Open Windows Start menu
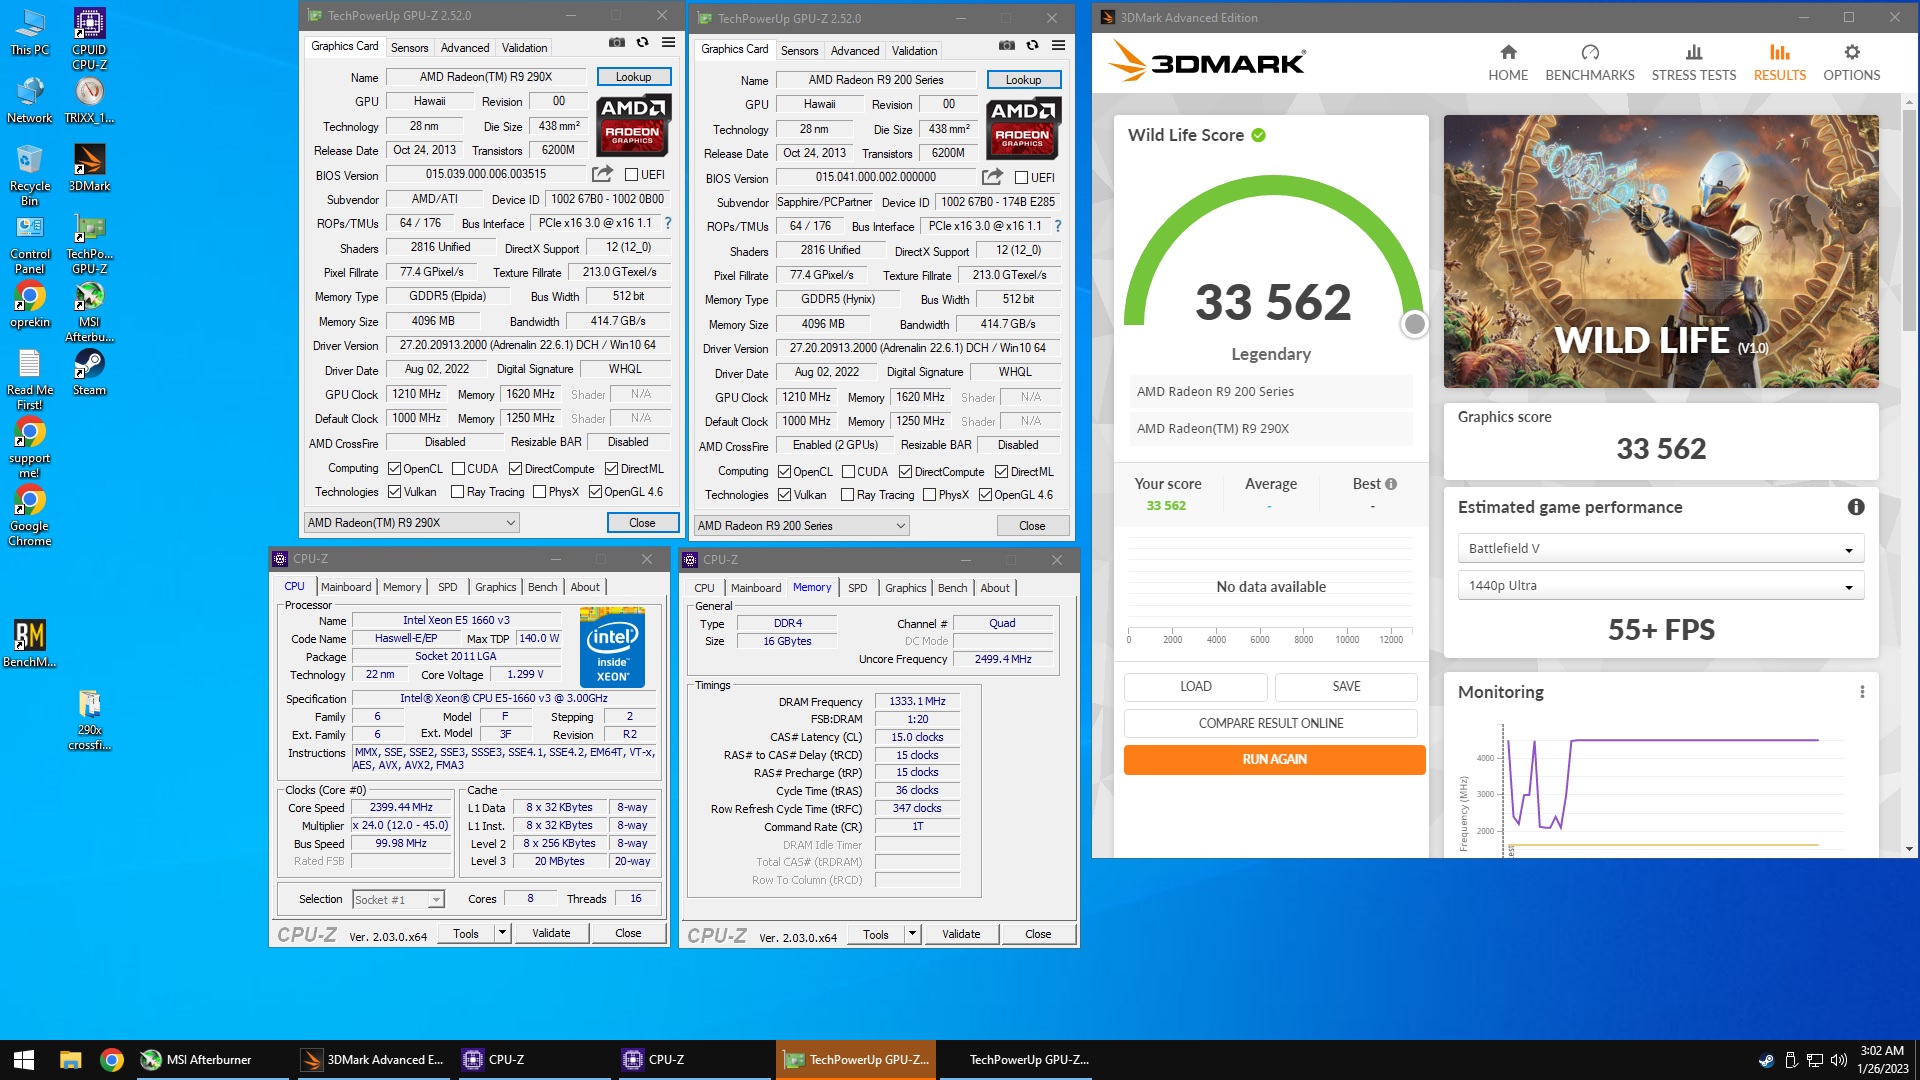The image size is (1920, 1080). coord(24,1060)
